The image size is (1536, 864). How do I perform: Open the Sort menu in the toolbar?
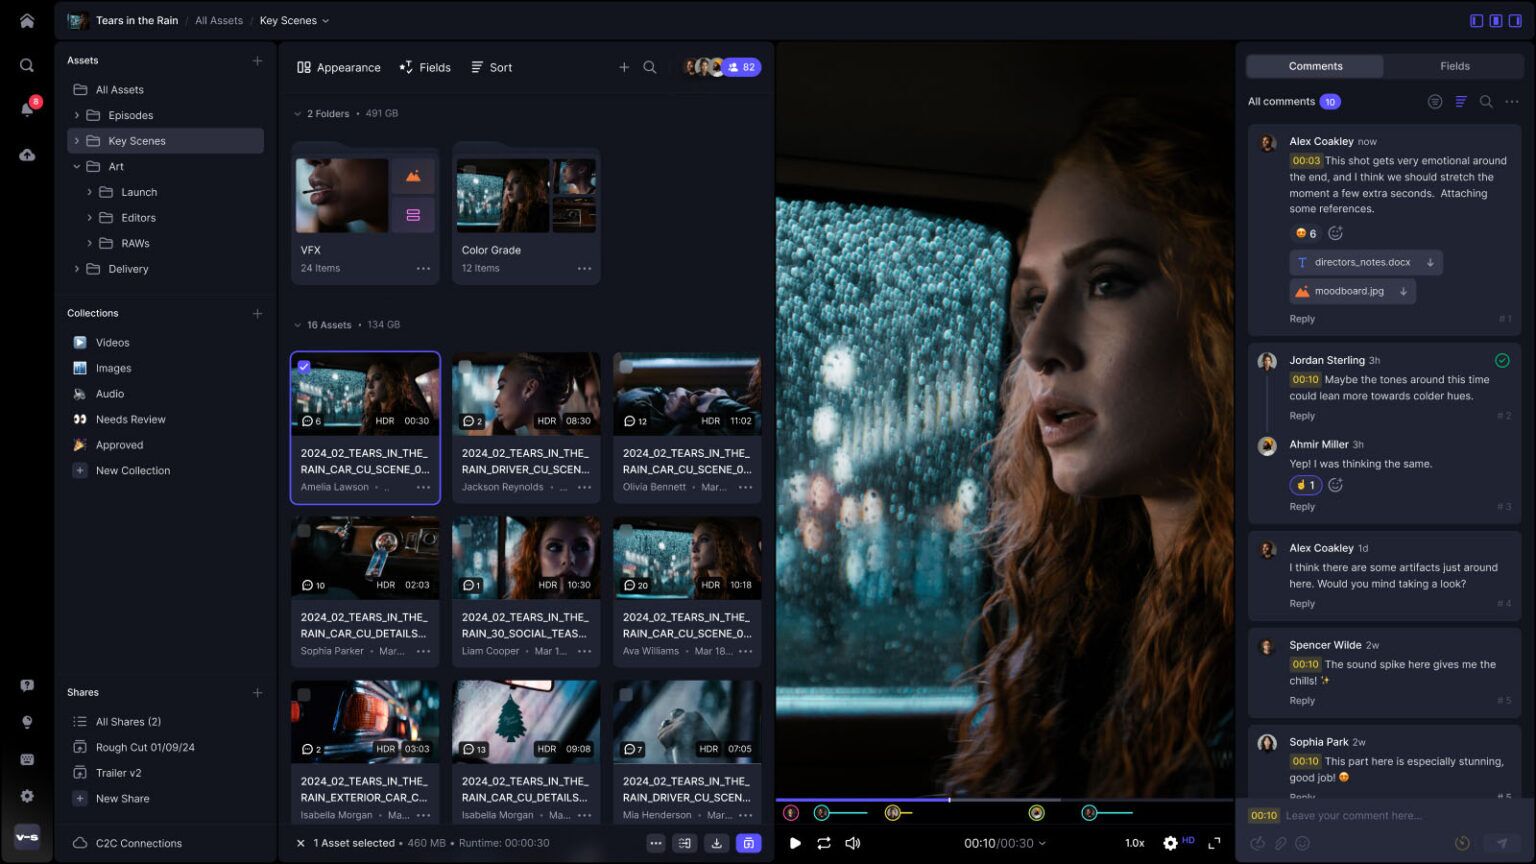pos(491,67)
